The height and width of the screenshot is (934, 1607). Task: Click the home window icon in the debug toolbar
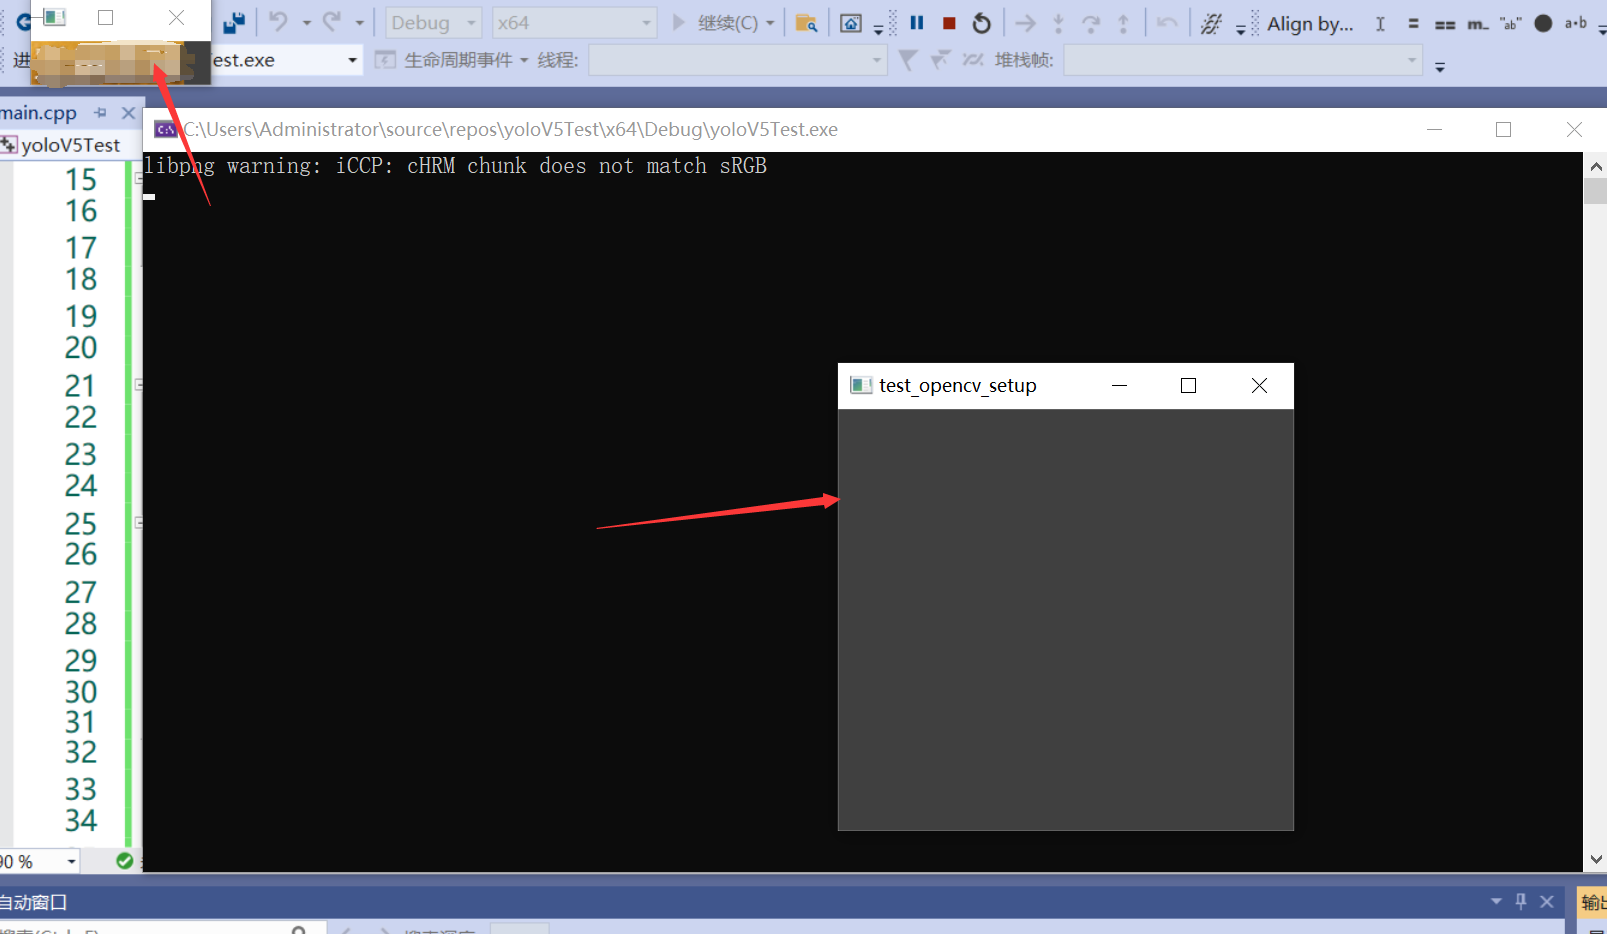click(x=851, y=22)
